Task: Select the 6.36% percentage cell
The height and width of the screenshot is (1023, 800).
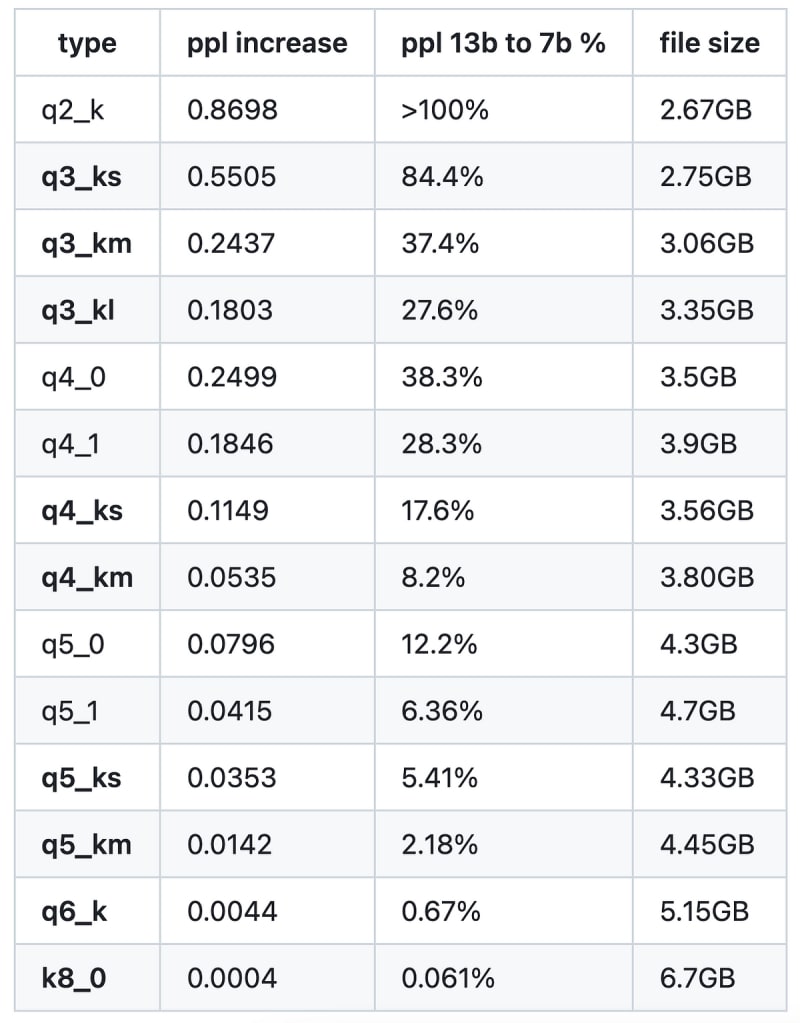Action: [x=442, y=711]
